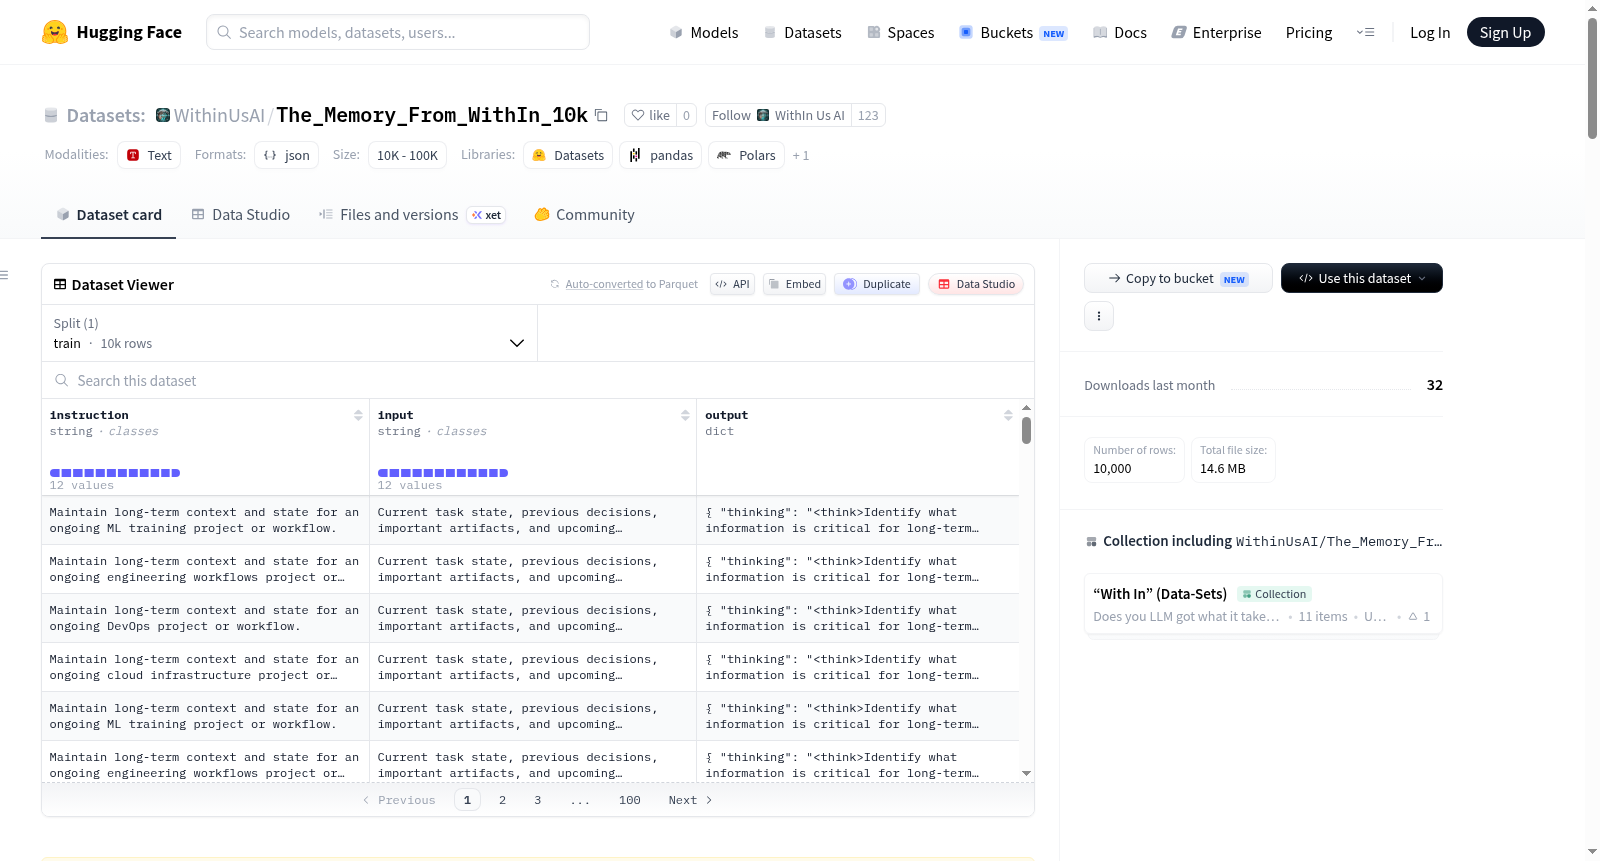Click the dataset table vertical scrollbar

[1026, 430]
